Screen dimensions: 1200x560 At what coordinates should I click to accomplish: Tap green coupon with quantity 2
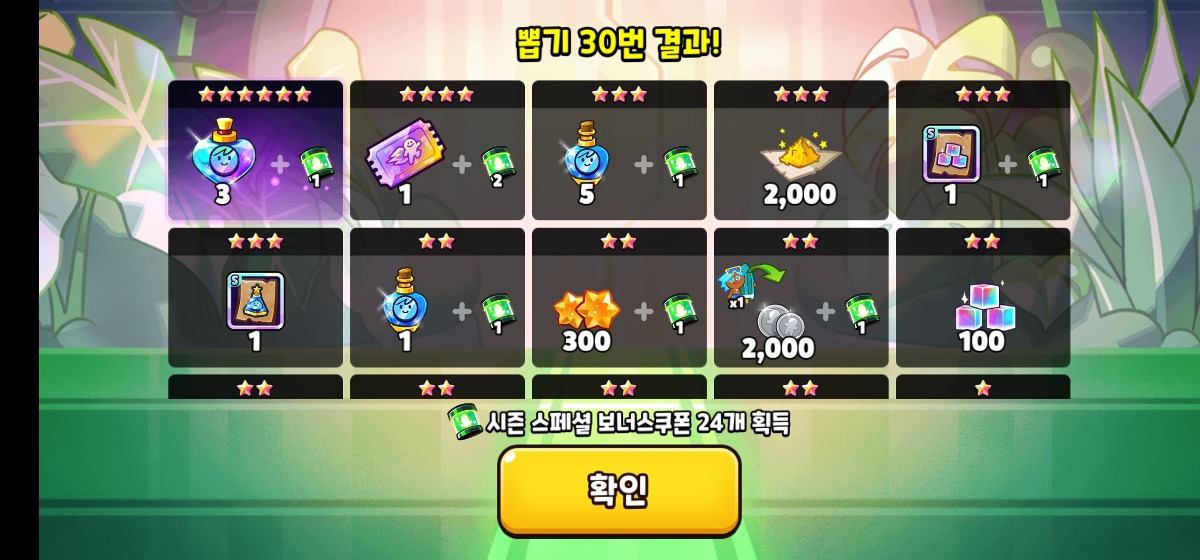pyautogui.click(x=499, y=166)
